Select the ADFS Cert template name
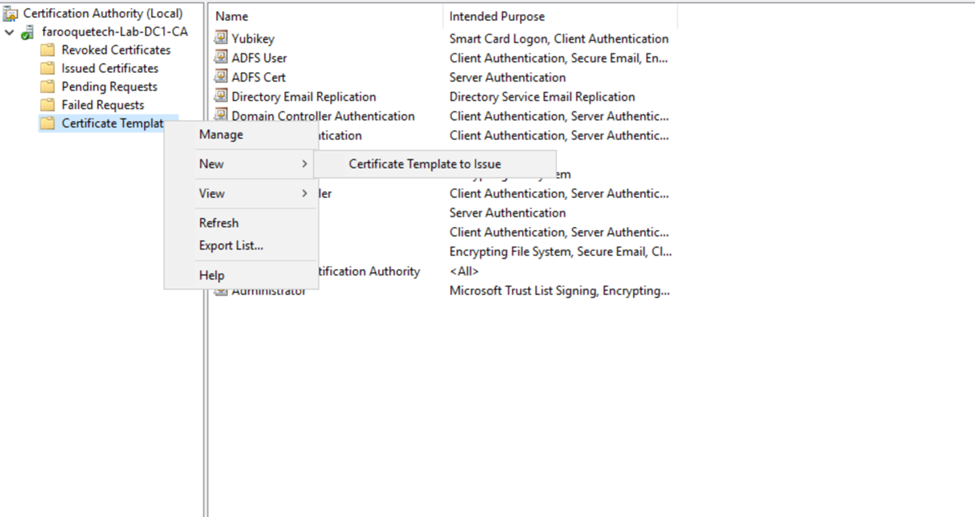 pyautogui.click(x=258, y=77)
